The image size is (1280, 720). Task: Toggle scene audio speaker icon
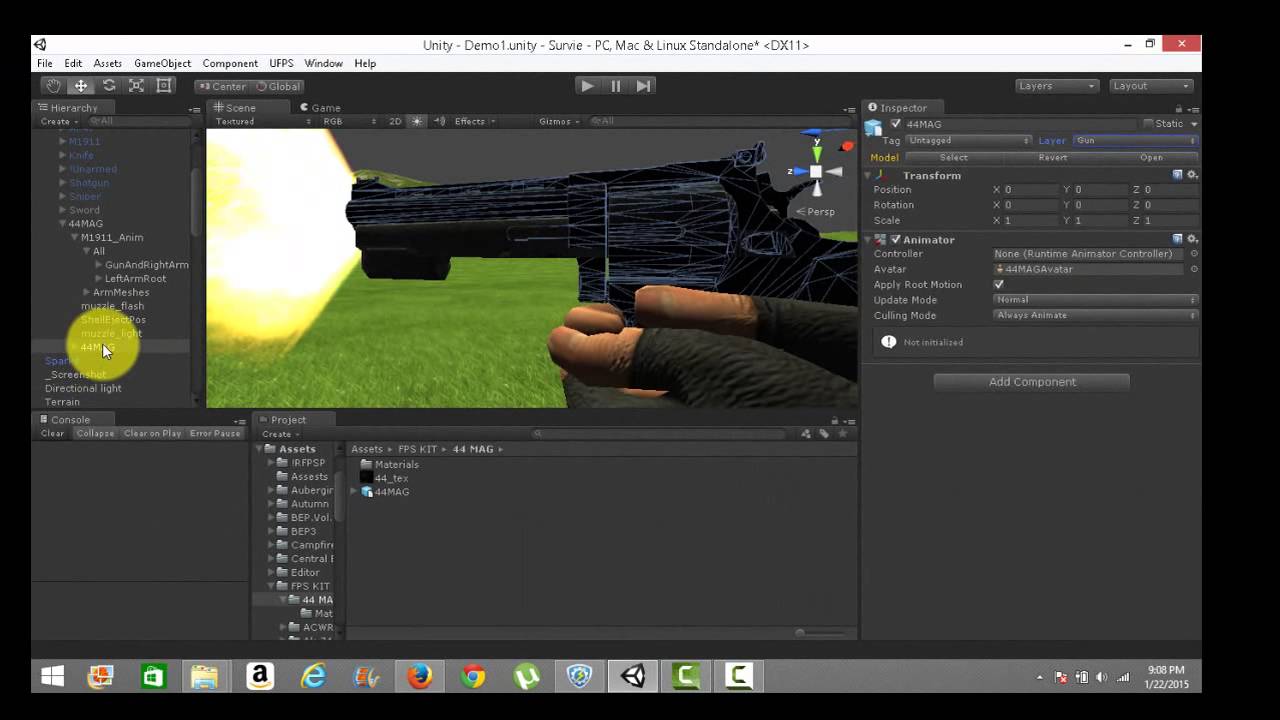[440, 121]
